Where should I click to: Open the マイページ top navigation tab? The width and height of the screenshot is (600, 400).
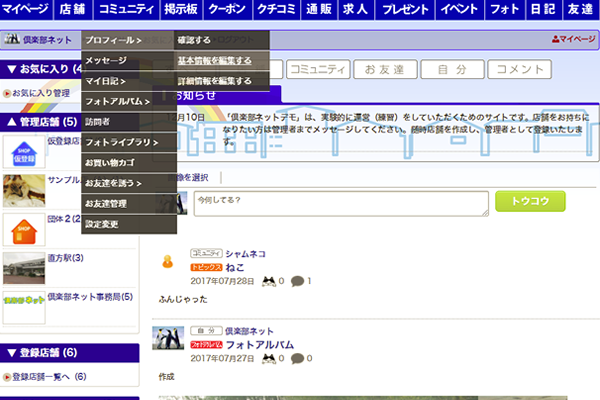26,9
